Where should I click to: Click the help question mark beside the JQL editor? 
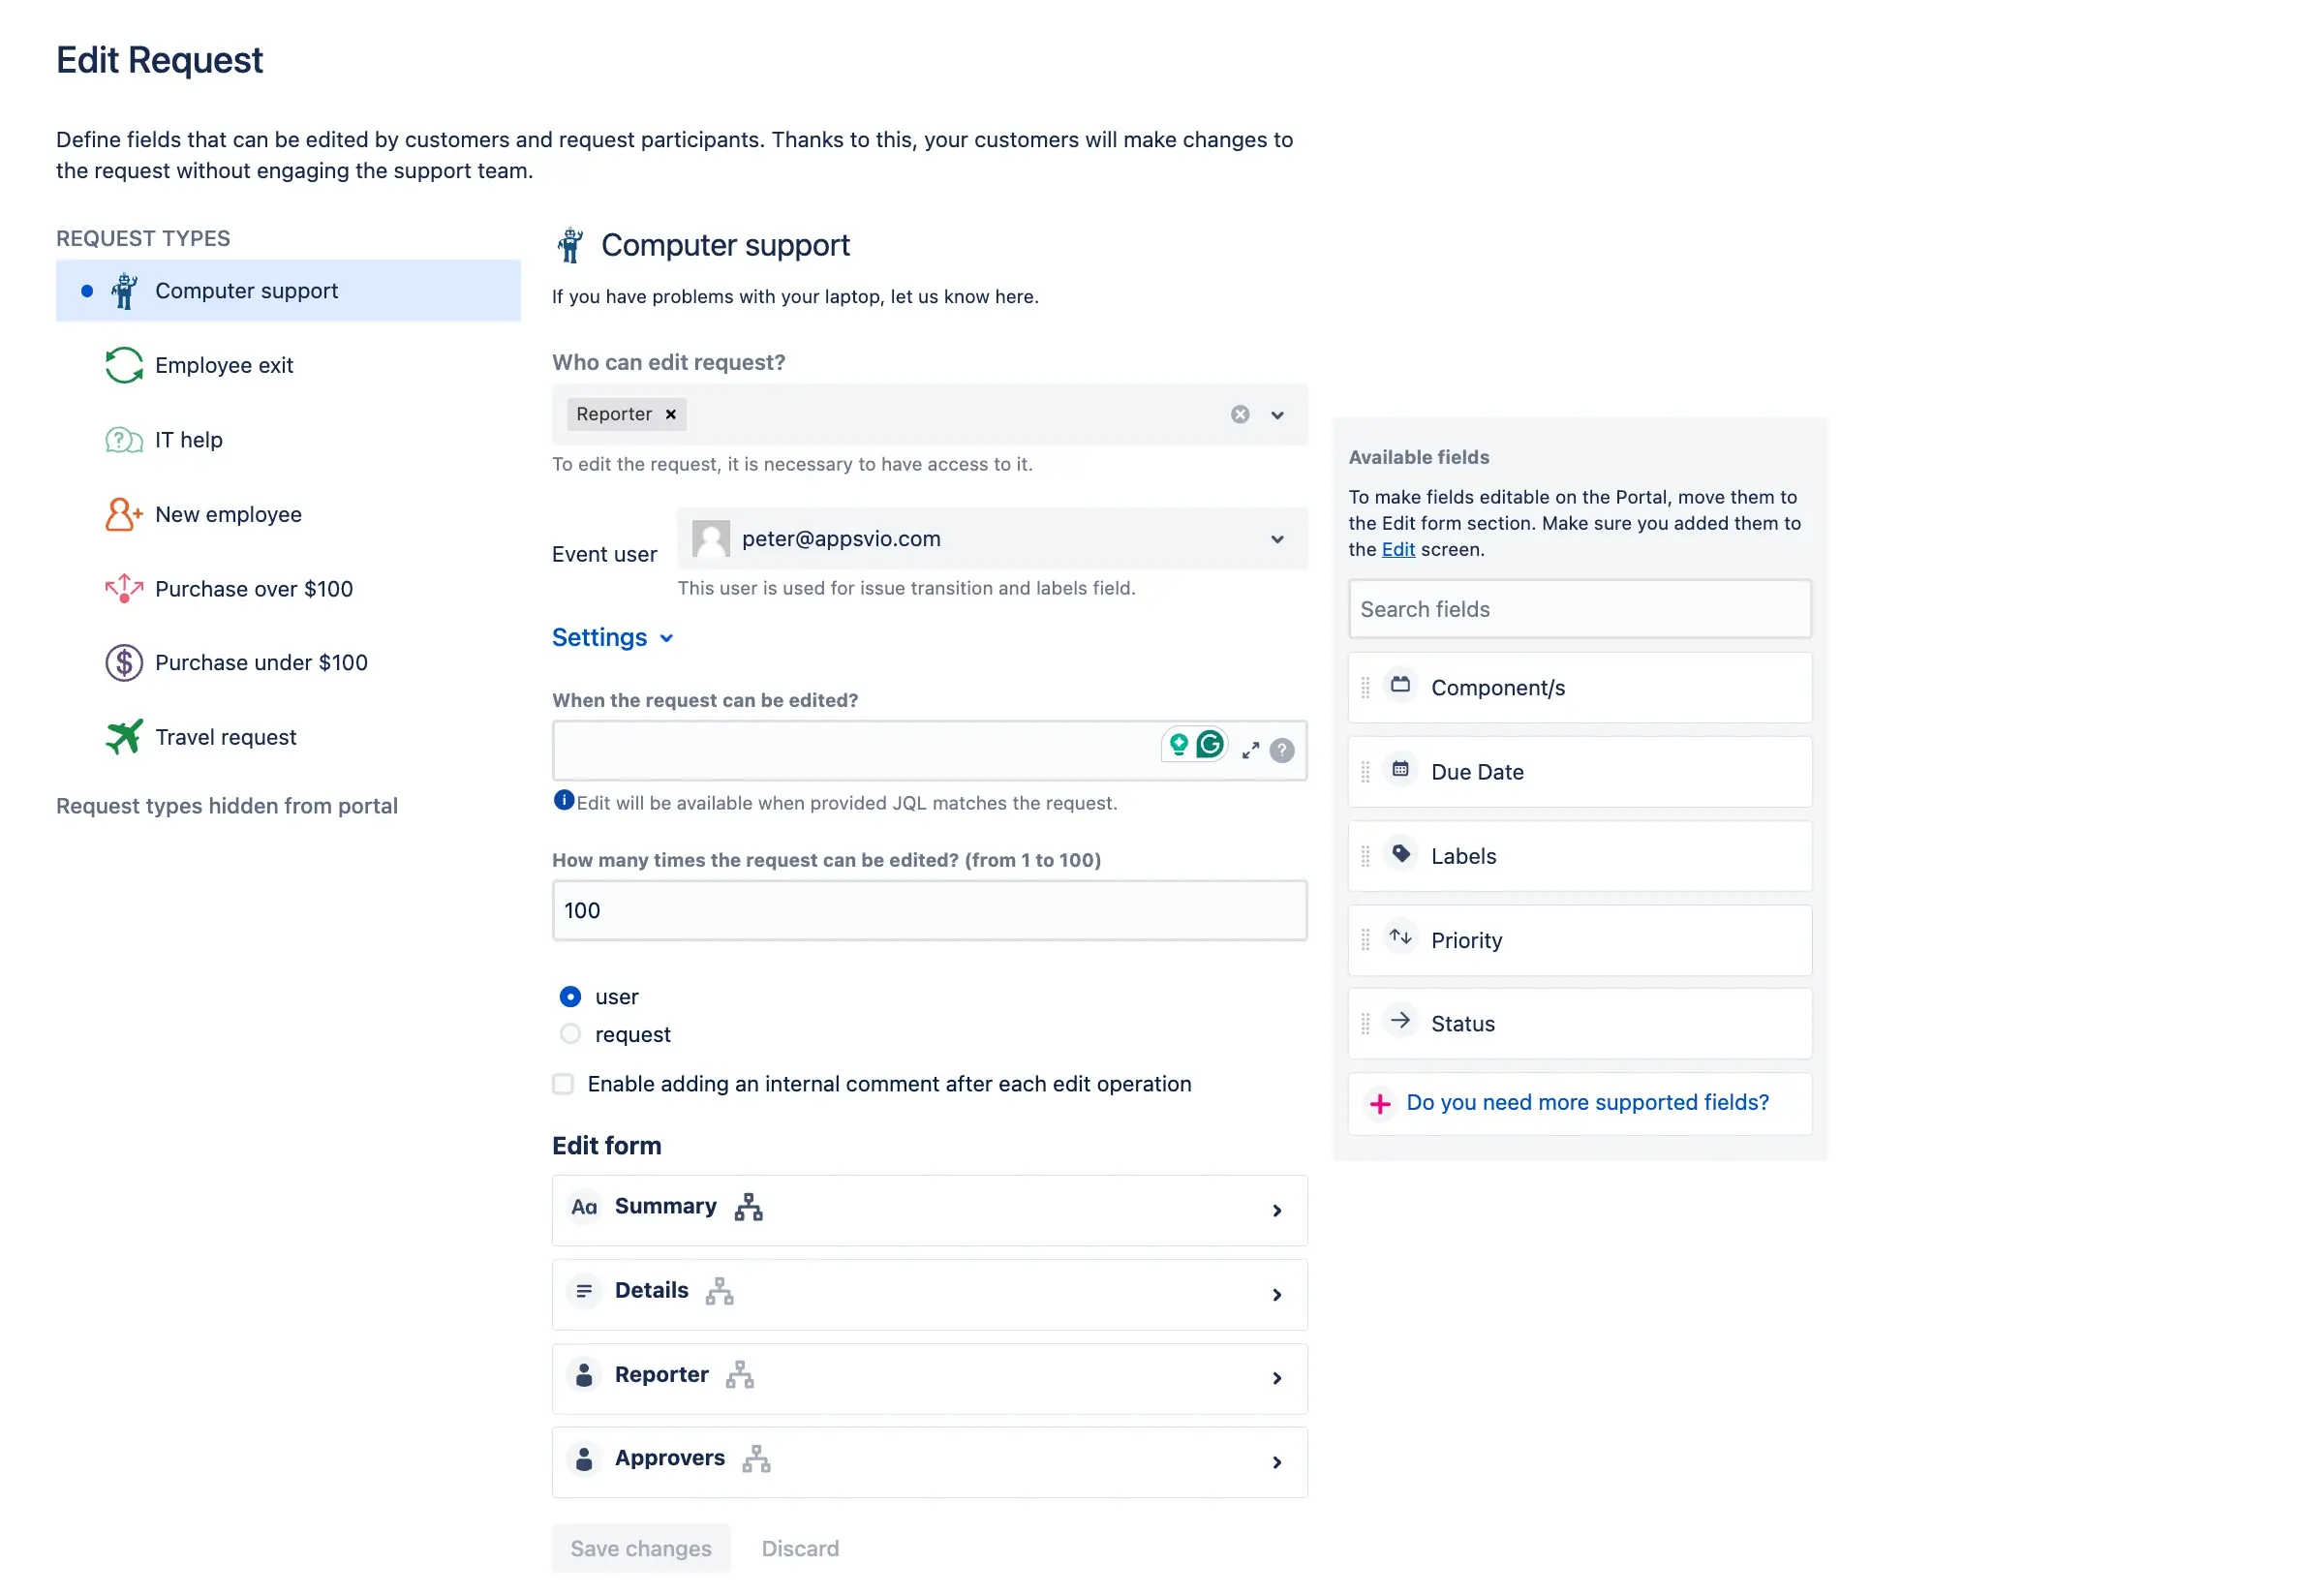[x=1283, y=750]
